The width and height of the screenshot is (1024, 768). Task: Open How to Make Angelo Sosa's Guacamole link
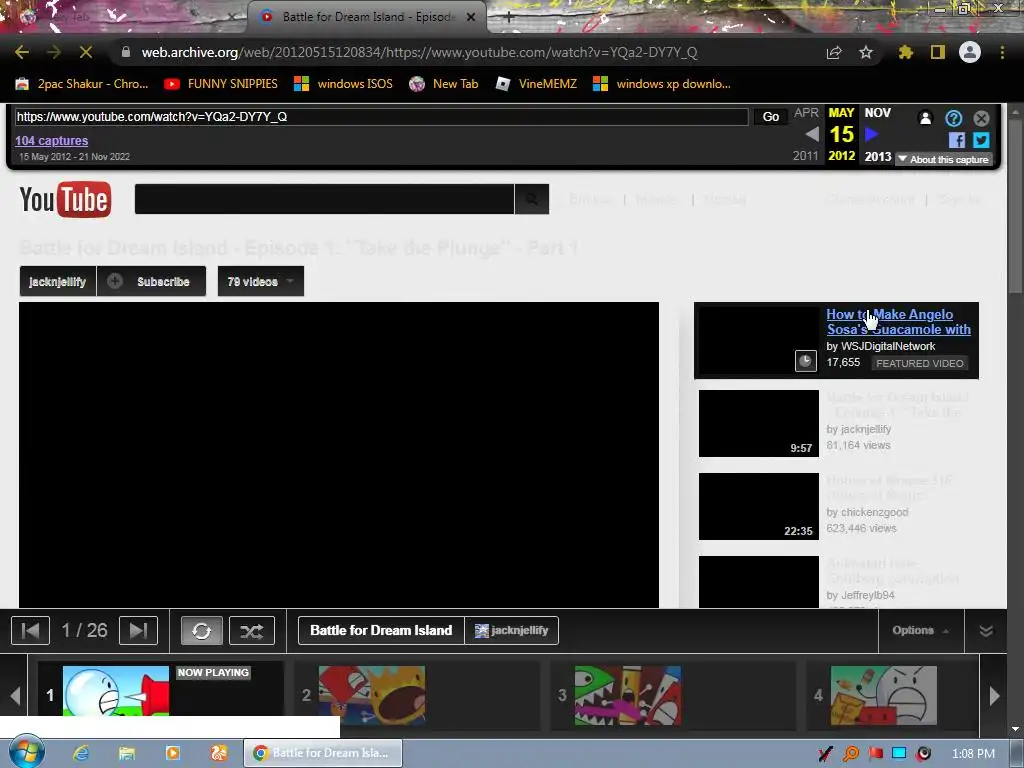[x=899, y=322]
